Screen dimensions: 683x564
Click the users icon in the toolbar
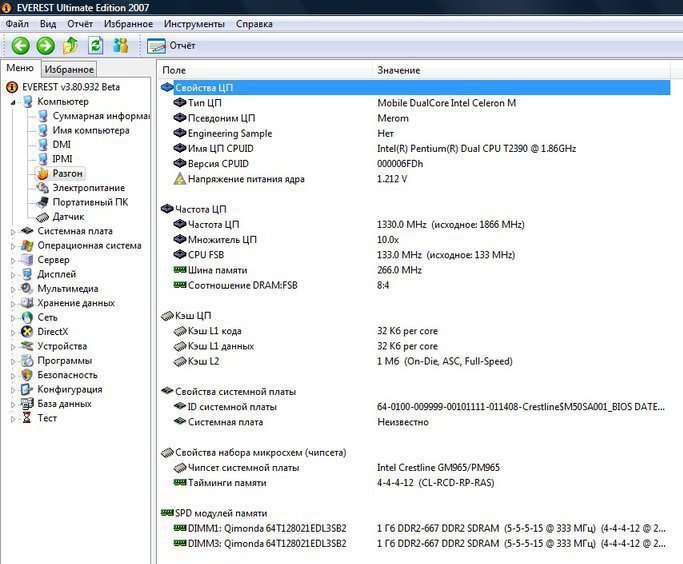(121, 45)
